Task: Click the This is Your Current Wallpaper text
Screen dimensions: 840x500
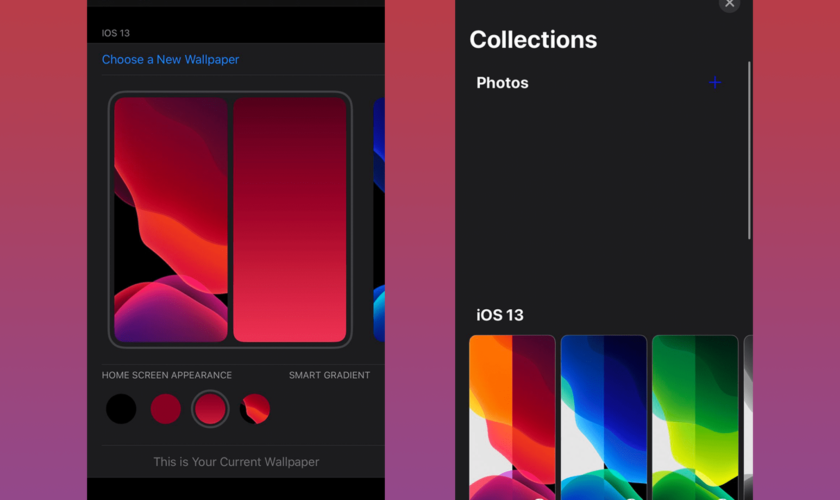Action: [x=236, y=462]
